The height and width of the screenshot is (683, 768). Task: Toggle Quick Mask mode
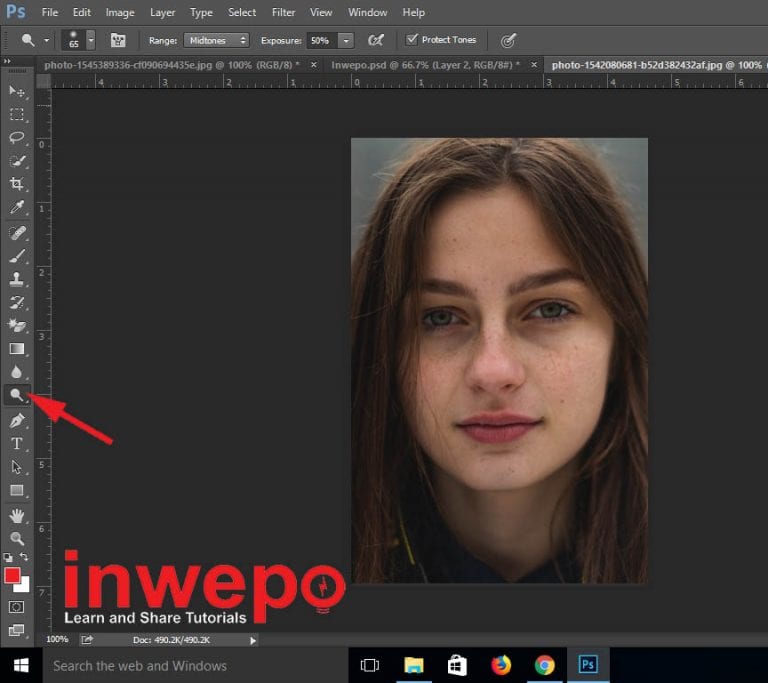(x=16, y=607)
